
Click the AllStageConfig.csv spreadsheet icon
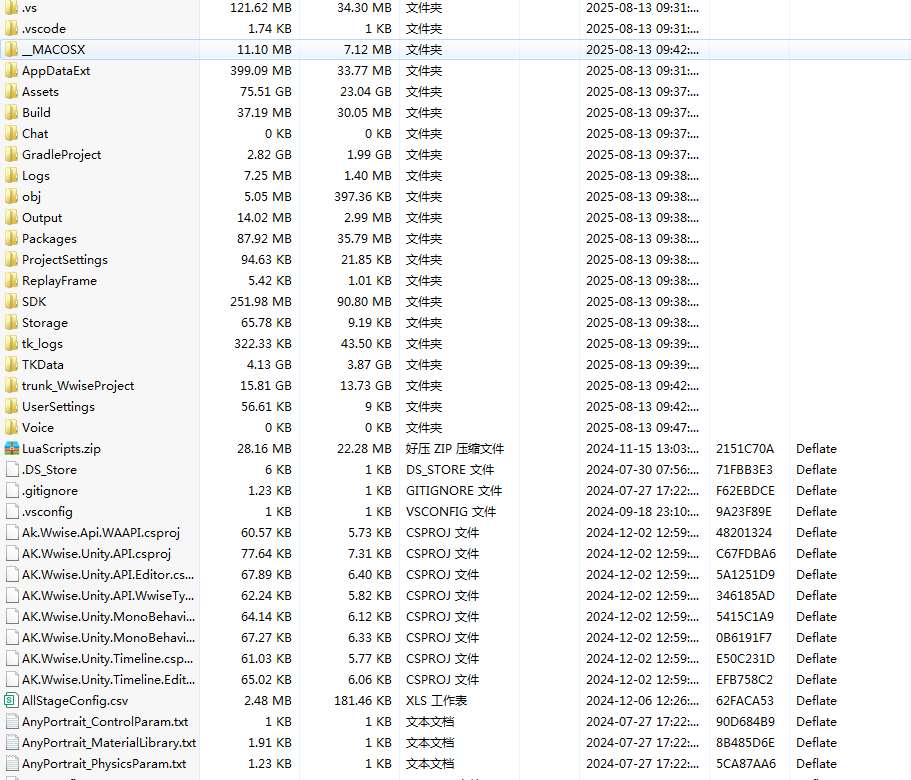click(12, 701)
